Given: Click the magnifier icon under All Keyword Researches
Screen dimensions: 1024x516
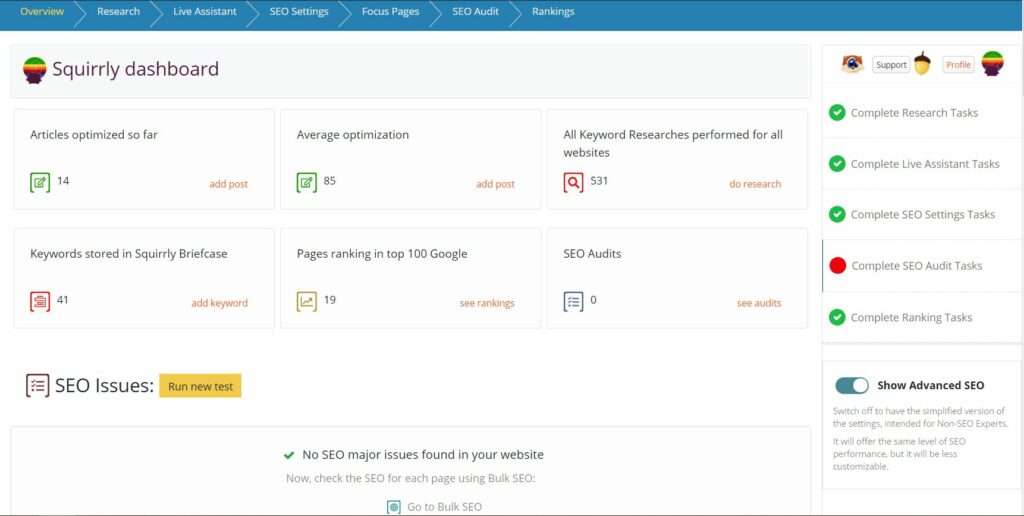Looking at the screenshot, I should (573, 182).
